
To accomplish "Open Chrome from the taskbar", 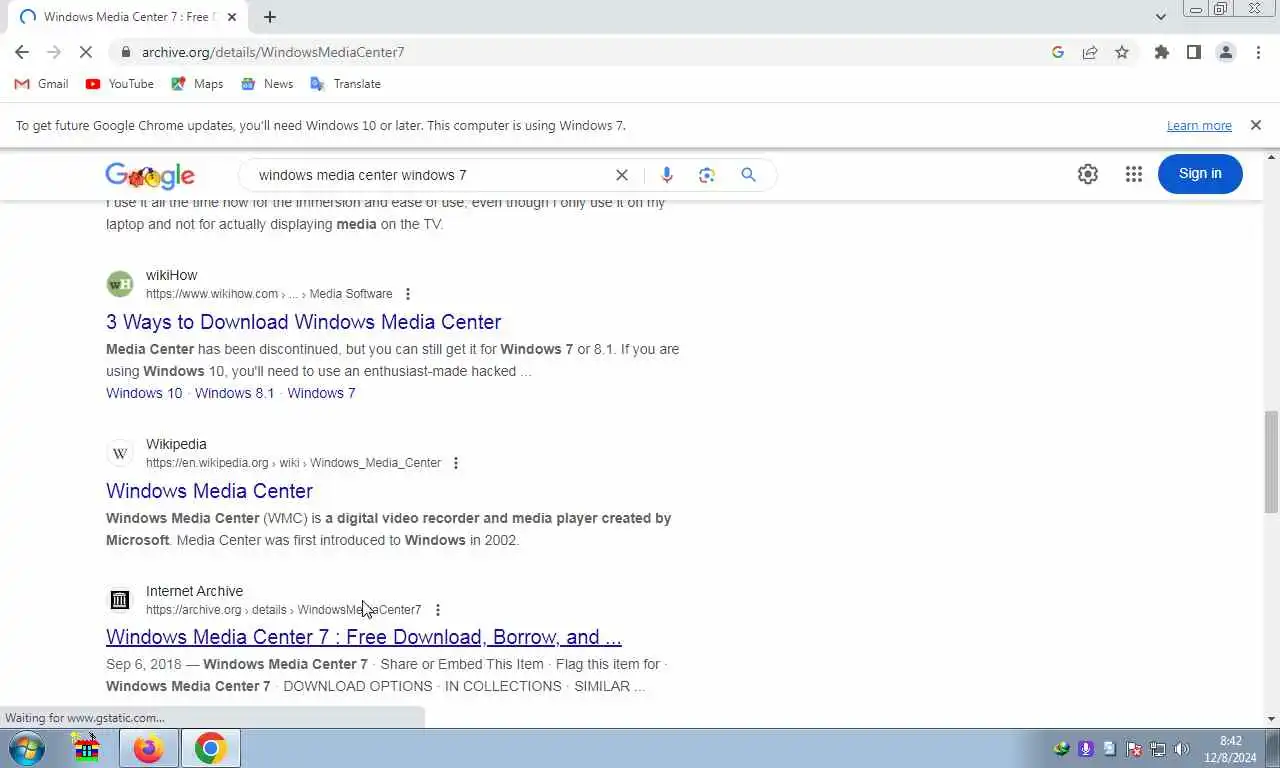I will pyautogui.click(x=210, y=748).
